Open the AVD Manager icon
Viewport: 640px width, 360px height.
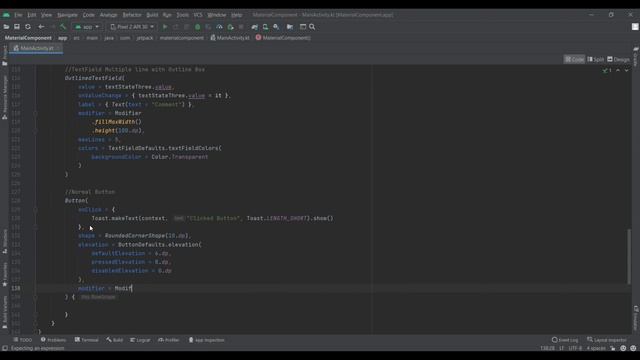(x=265, y=27)
